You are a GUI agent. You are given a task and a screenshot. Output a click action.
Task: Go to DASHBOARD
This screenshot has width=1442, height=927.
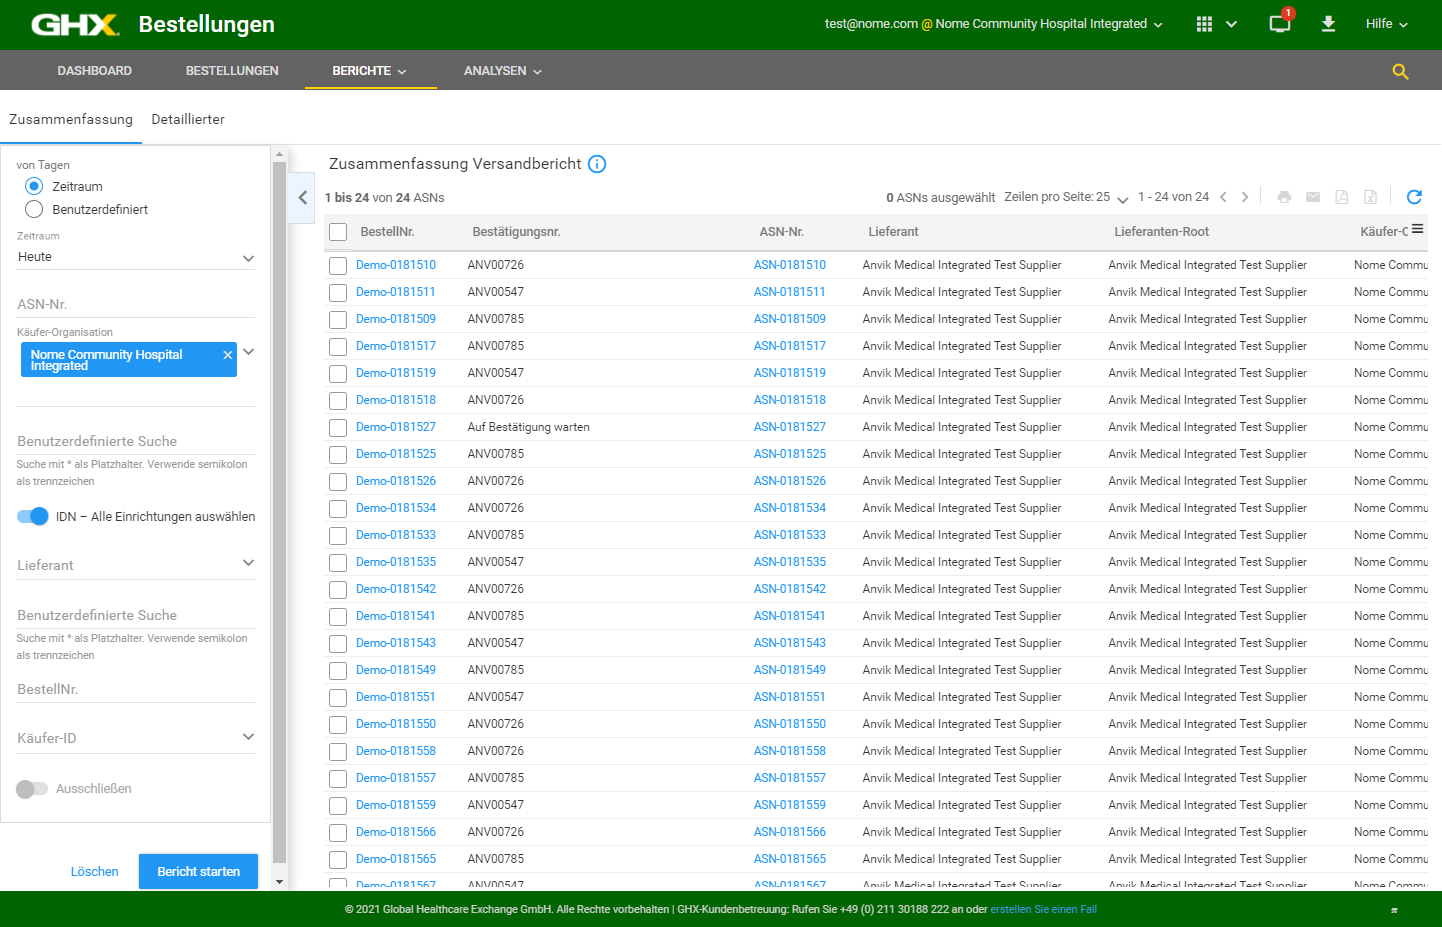click(95, 71)
